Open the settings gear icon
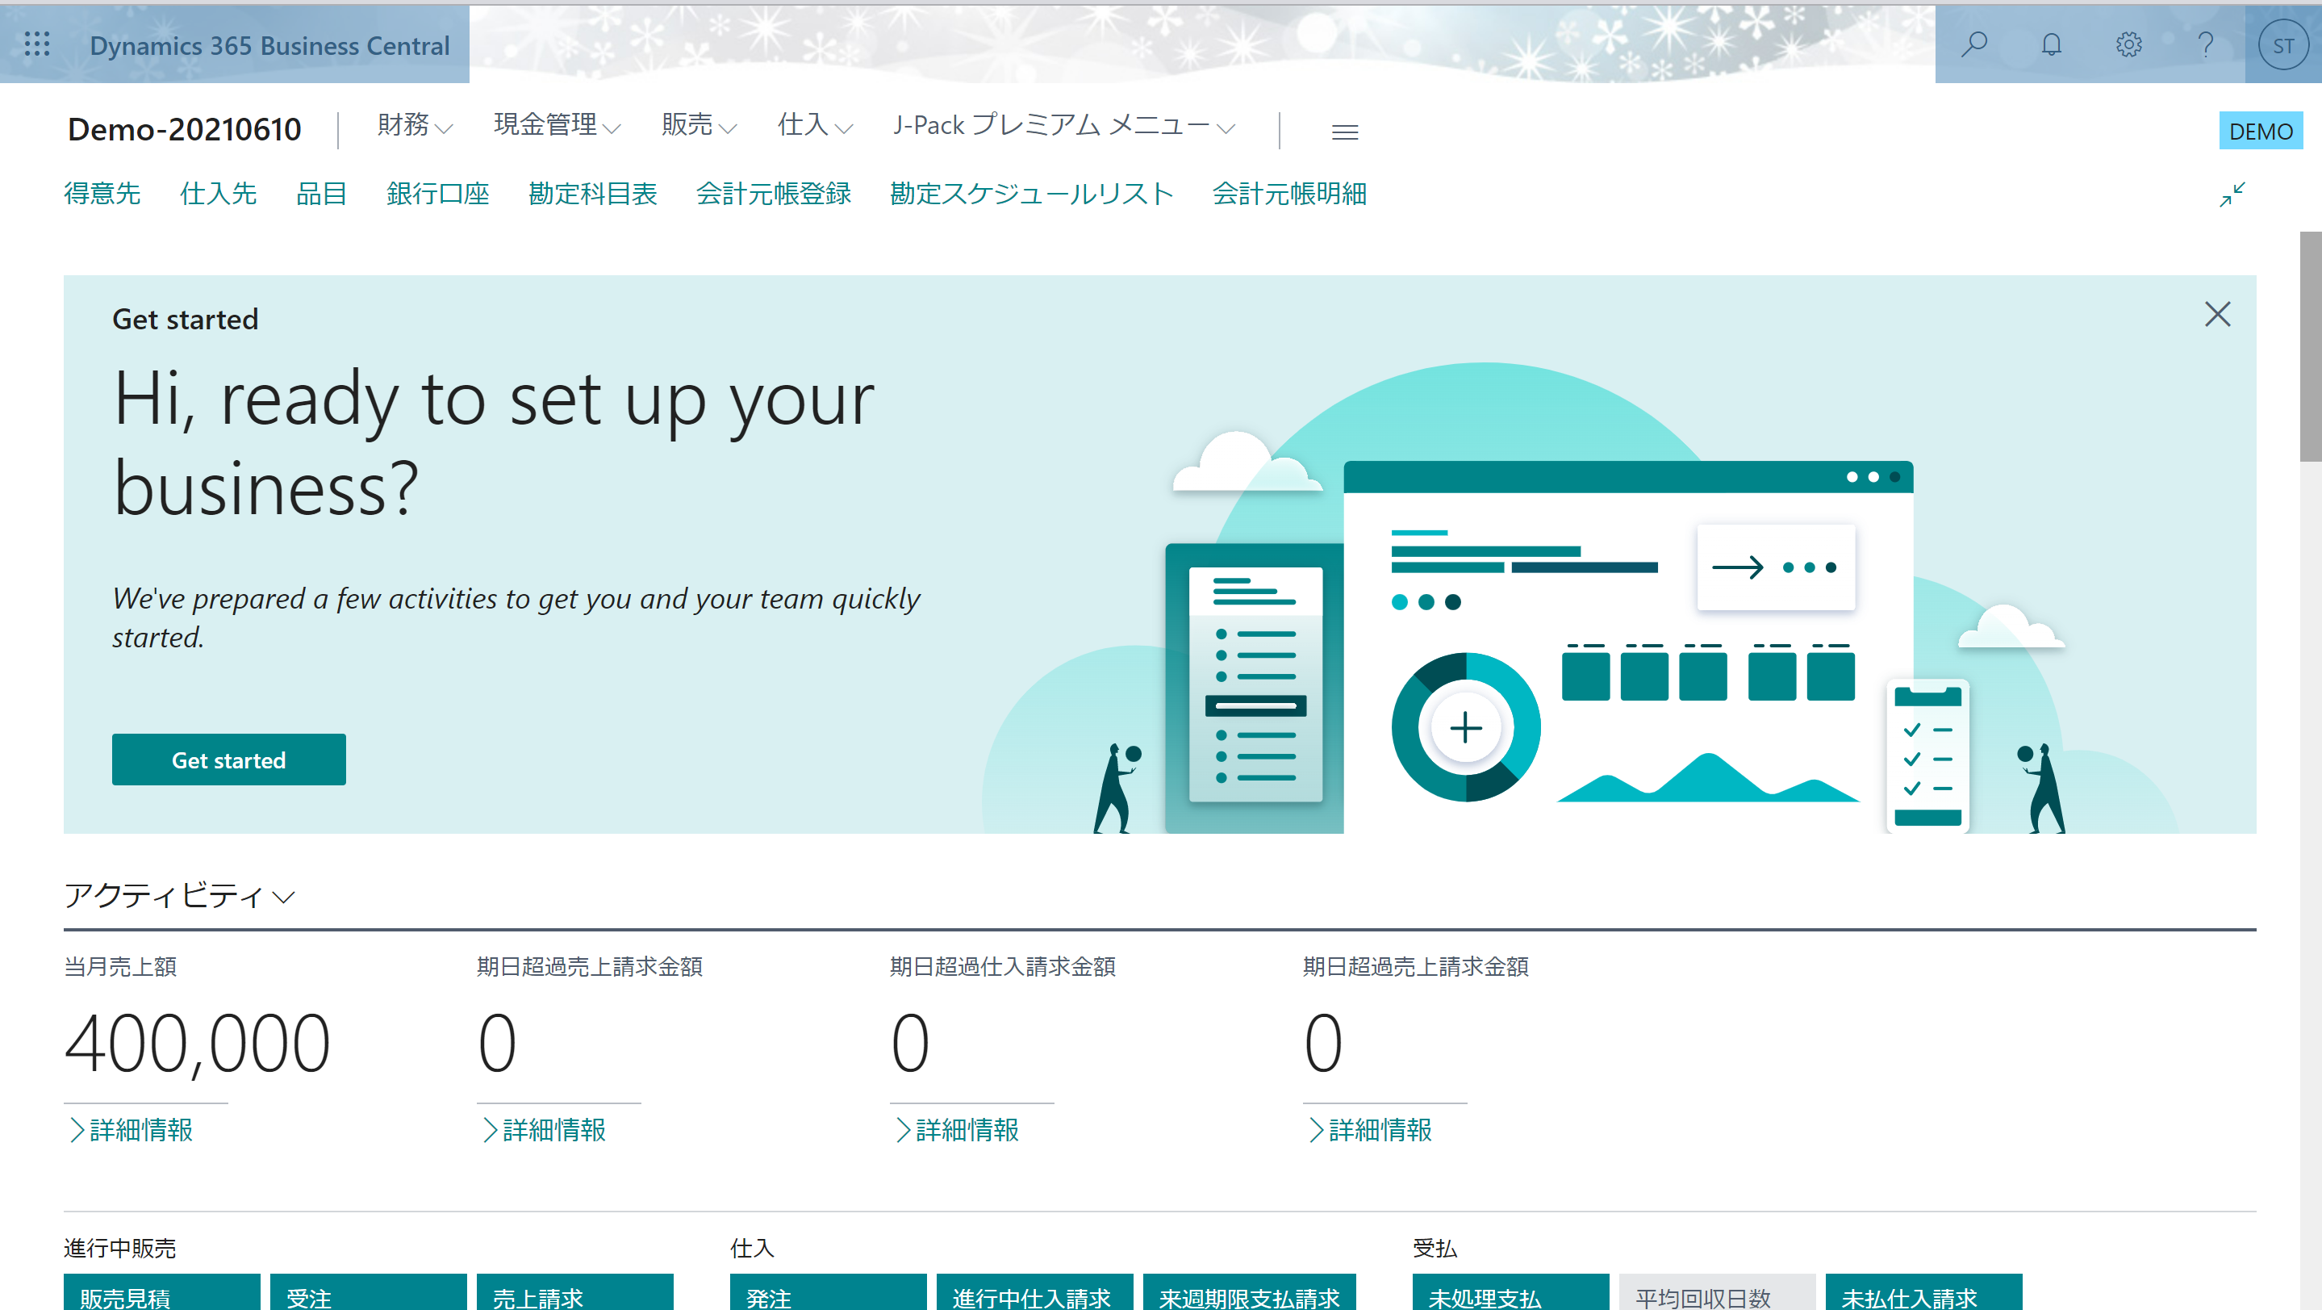This screenshot has height=1310, width=2322. (2128, 44)
